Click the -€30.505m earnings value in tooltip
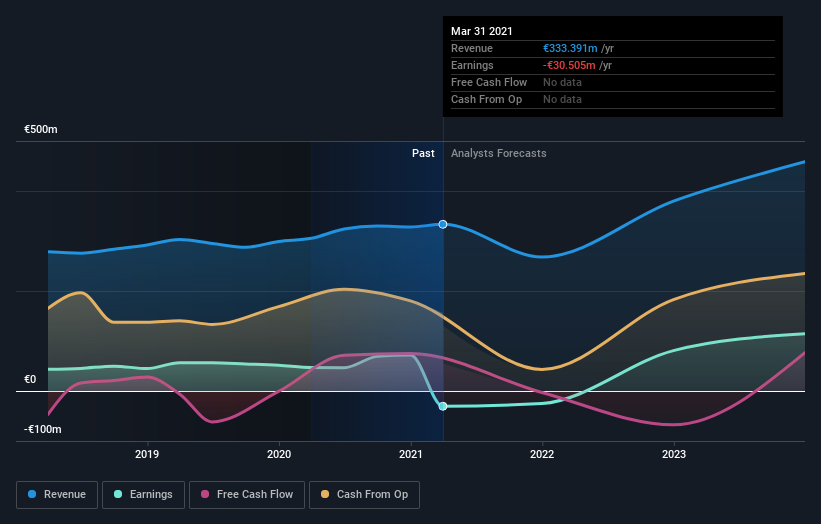The width and height of the screenshot is (821, 524). point(569,65)
